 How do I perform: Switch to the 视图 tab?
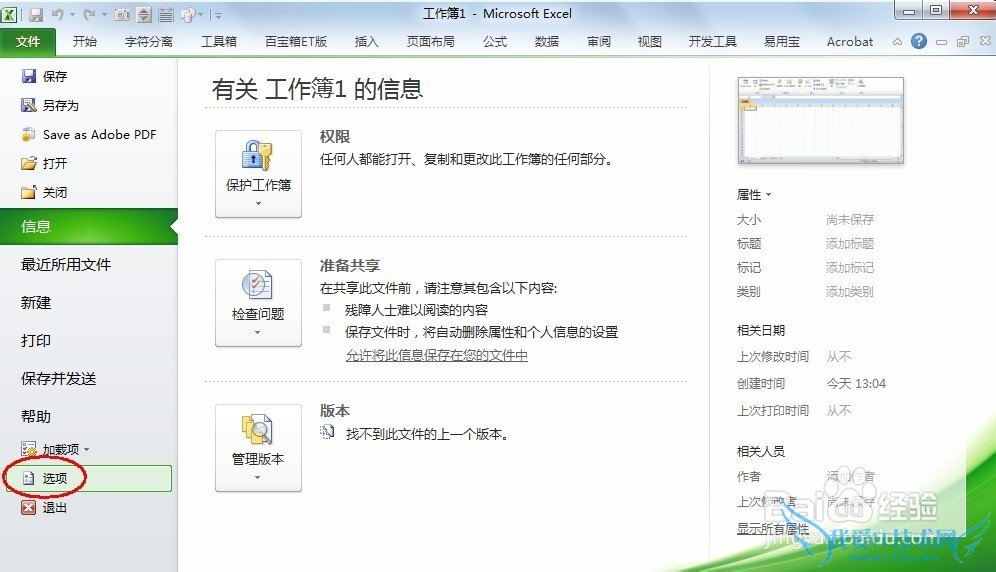point(650,42)
